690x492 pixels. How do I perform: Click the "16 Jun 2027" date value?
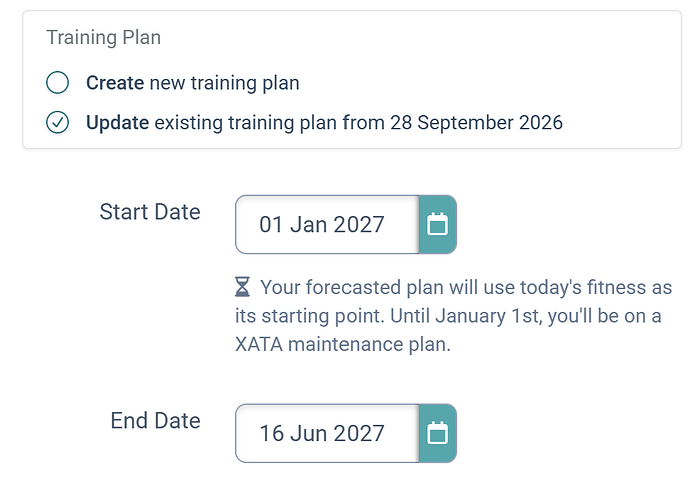pyautogui.click(x=322, y=433)
